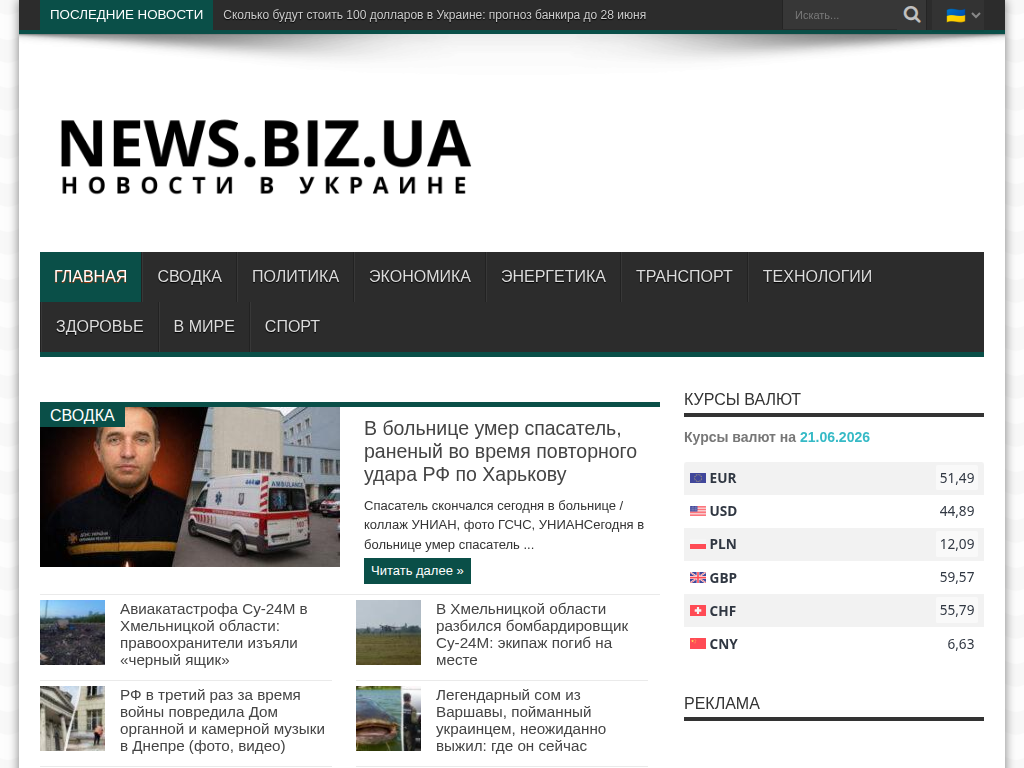Click the CHF flag icon
The image size is (1024, 768).
[697, 611]
